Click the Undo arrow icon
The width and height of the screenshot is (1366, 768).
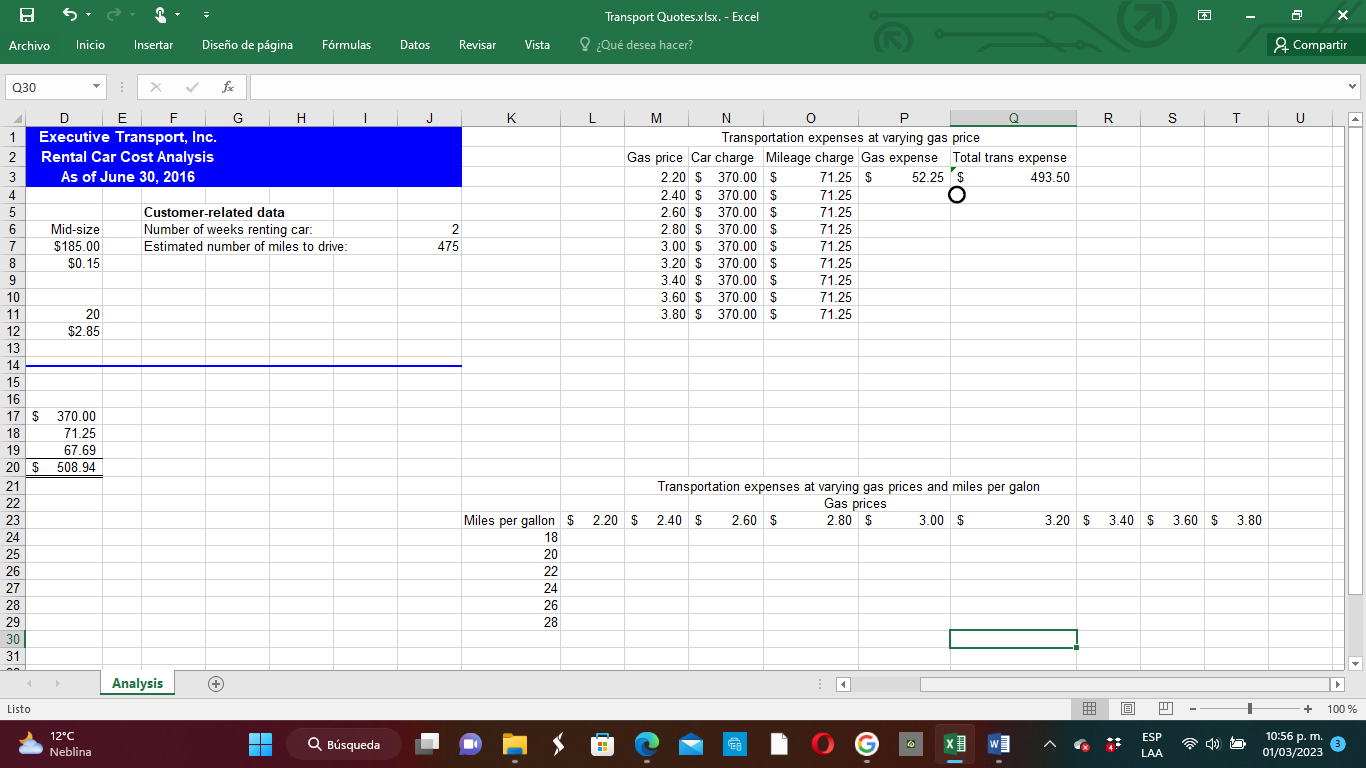pyautogui.click(x=69, y=16)
